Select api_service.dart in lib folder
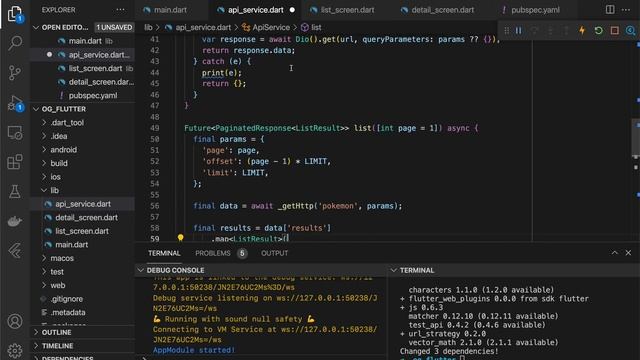 pos(83,204)
